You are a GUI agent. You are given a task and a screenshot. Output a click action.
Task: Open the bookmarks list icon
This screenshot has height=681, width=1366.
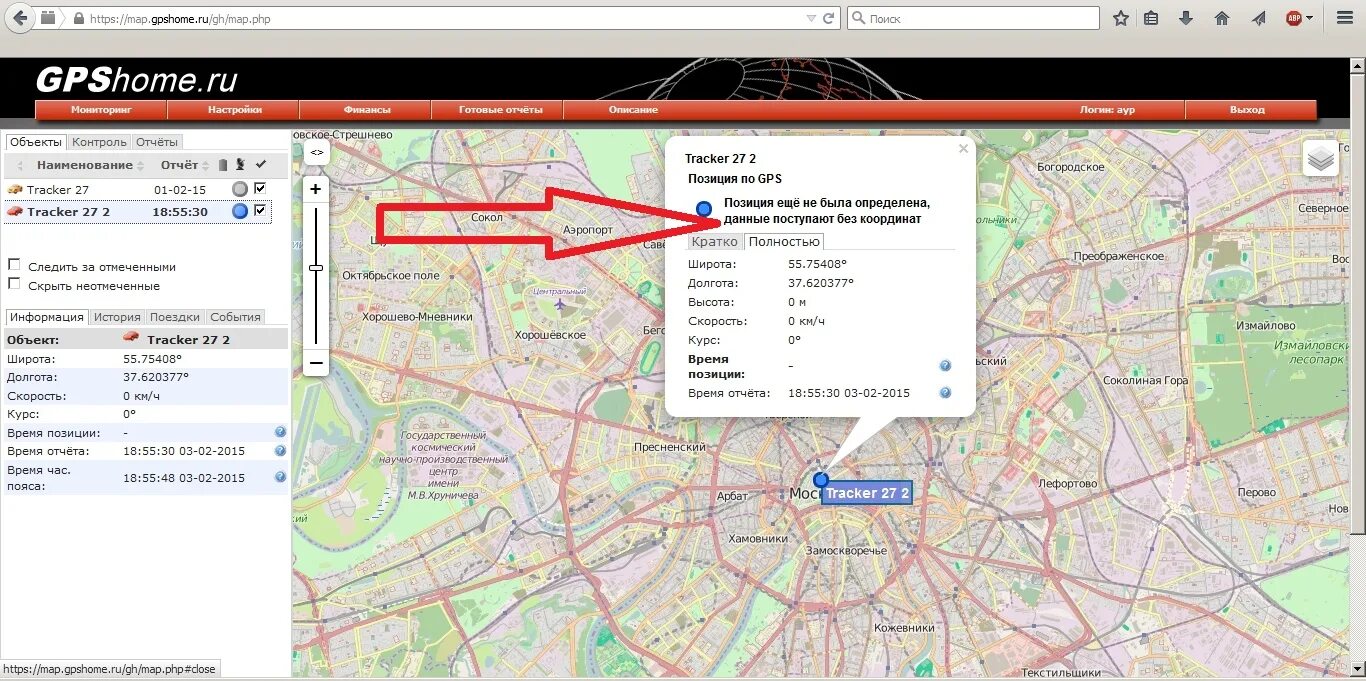pyautogui.click(x=1151, y=18)
